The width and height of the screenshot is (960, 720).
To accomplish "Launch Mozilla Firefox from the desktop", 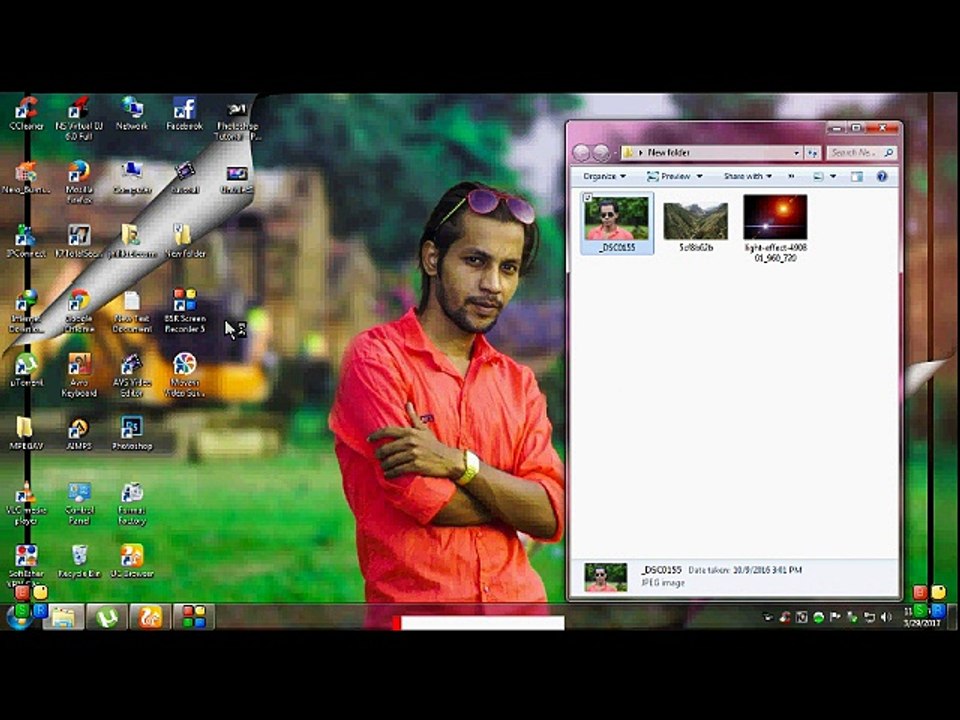I will click(x=79, y=182).
